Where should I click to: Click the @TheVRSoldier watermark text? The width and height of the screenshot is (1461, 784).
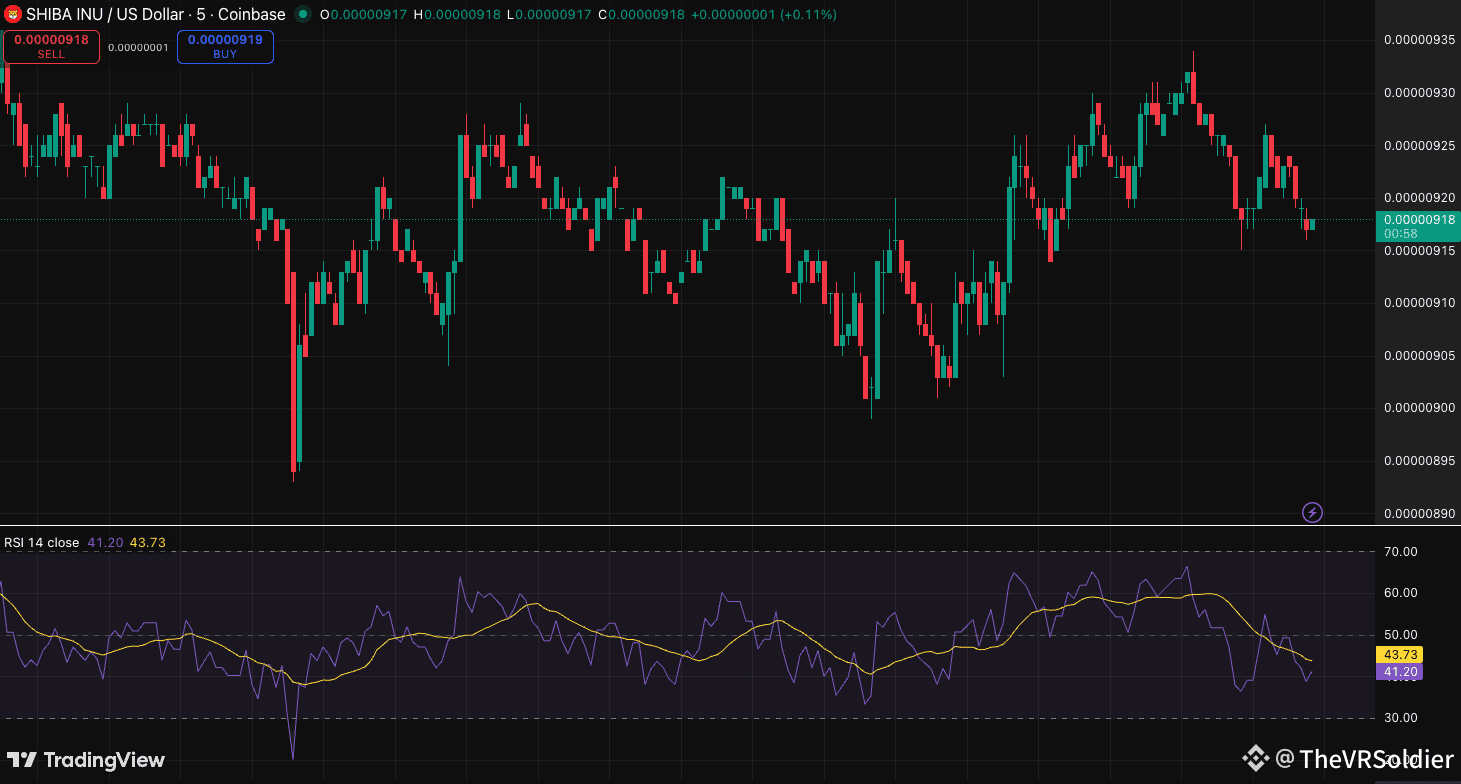click(1363, 759)
